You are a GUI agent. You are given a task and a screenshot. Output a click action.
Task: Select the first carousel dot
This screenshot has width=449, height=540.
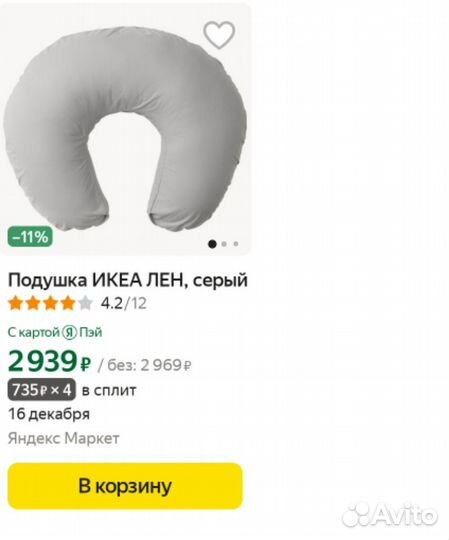[212, 244]
